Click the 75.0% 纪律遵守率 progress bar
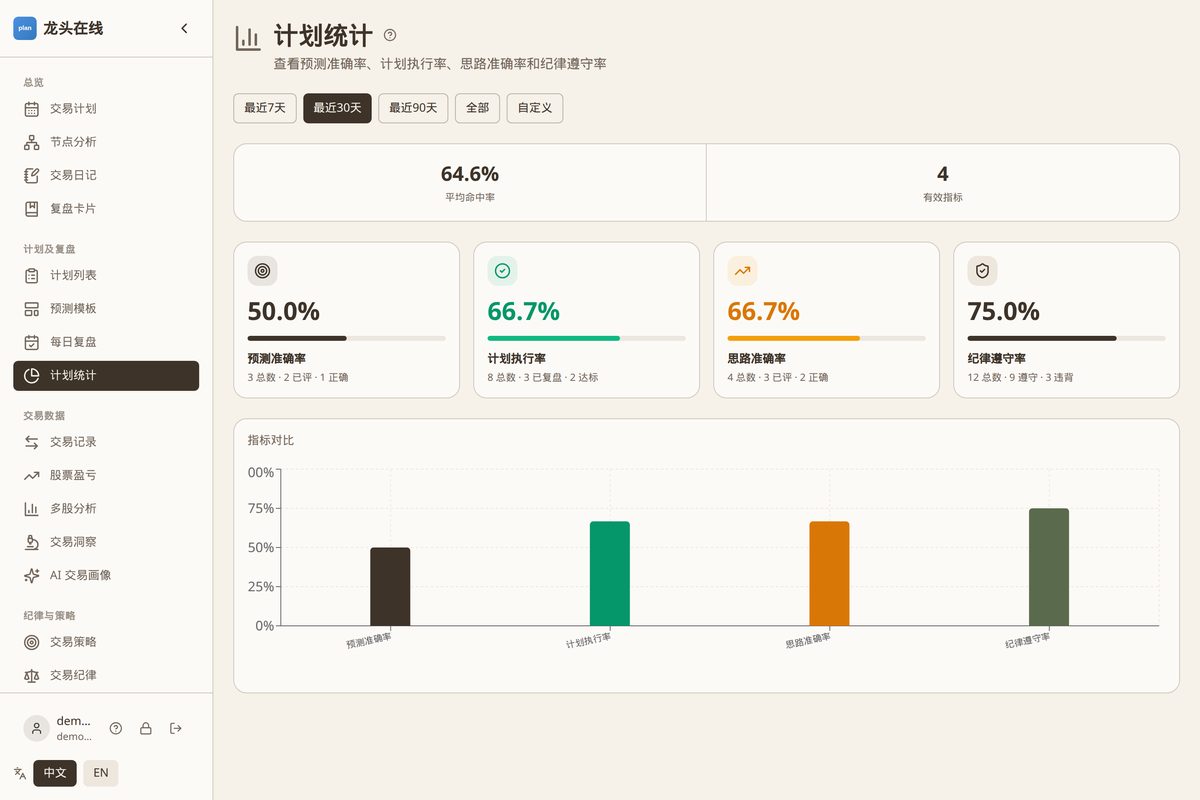 point(1067,338)
